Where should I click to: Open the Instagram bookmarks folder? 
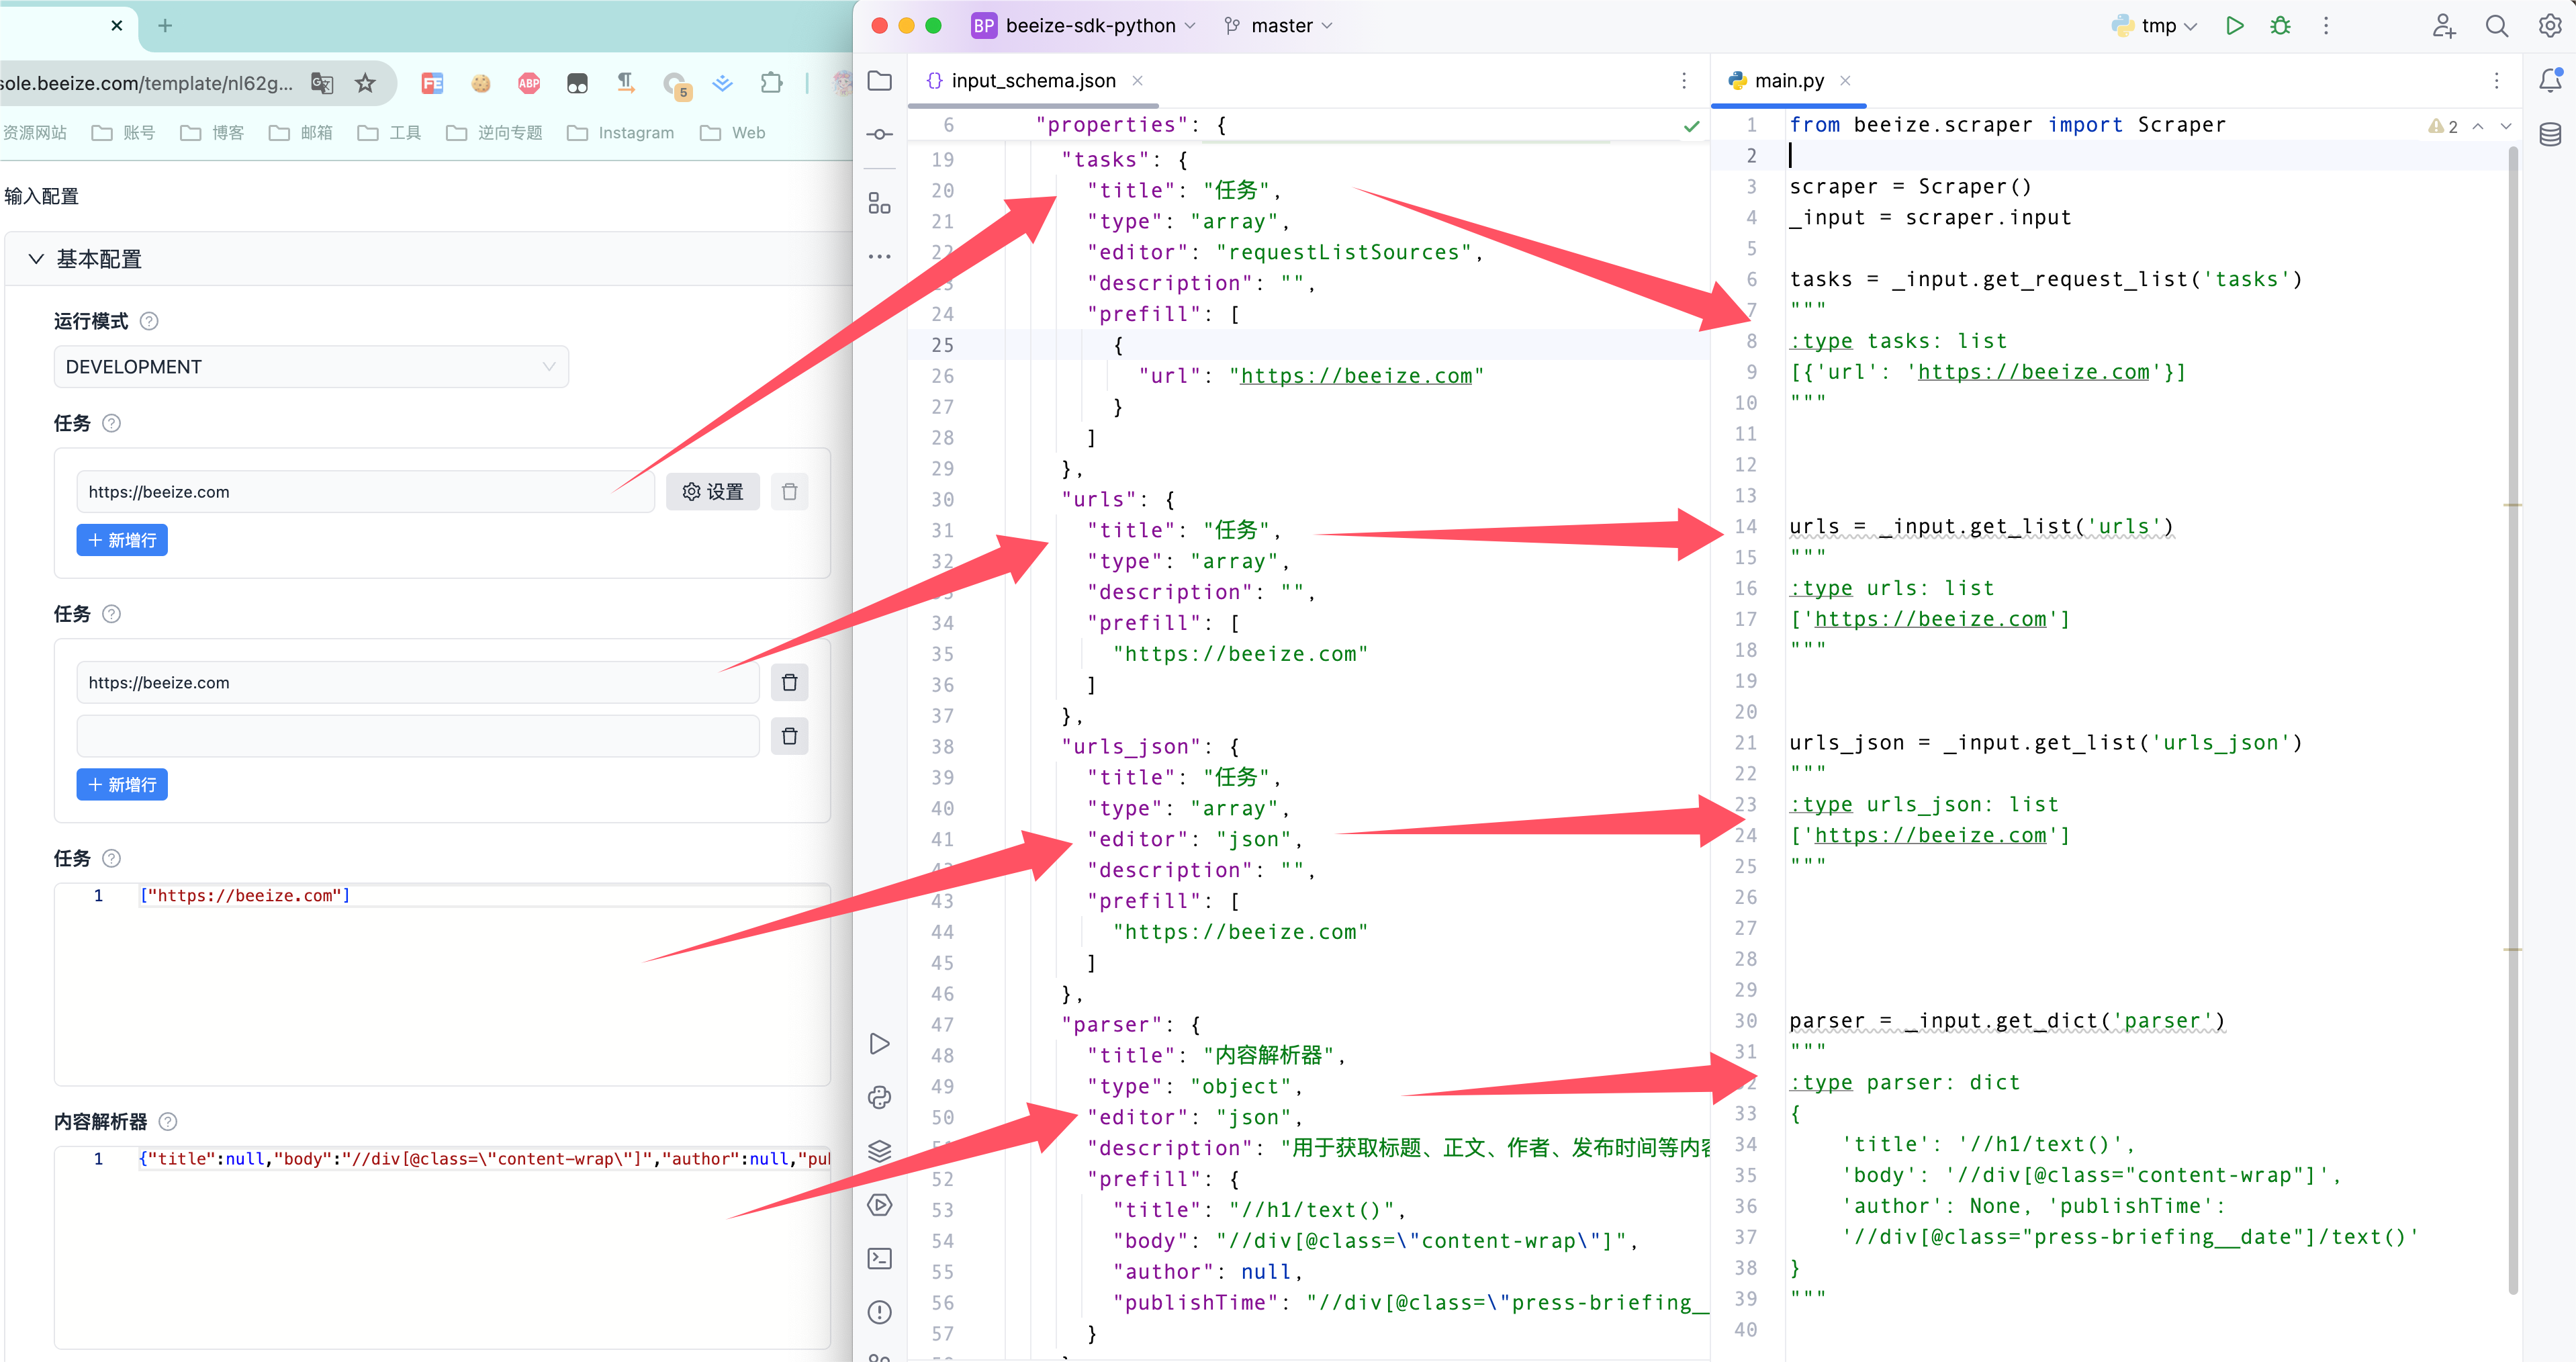click(620, 133)
